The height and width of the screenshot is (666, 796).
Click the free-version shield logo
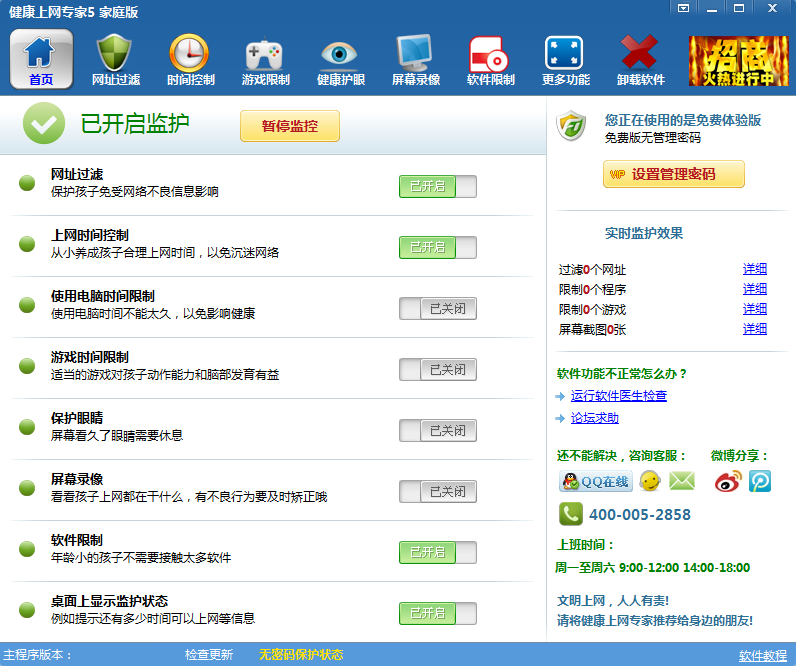[x=571, y=125]
